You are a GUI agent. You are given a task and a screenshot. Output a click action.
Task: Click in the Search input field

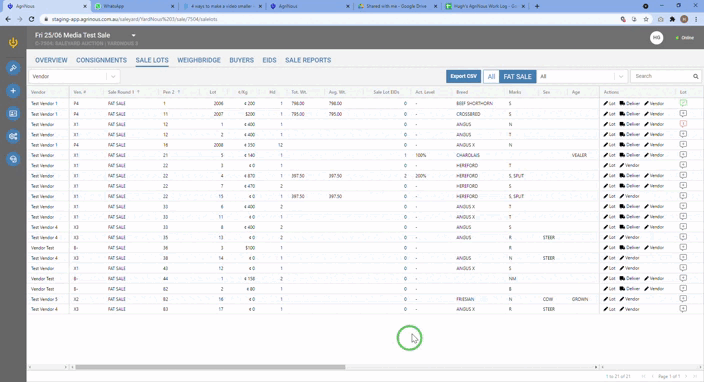coord(661,76)
